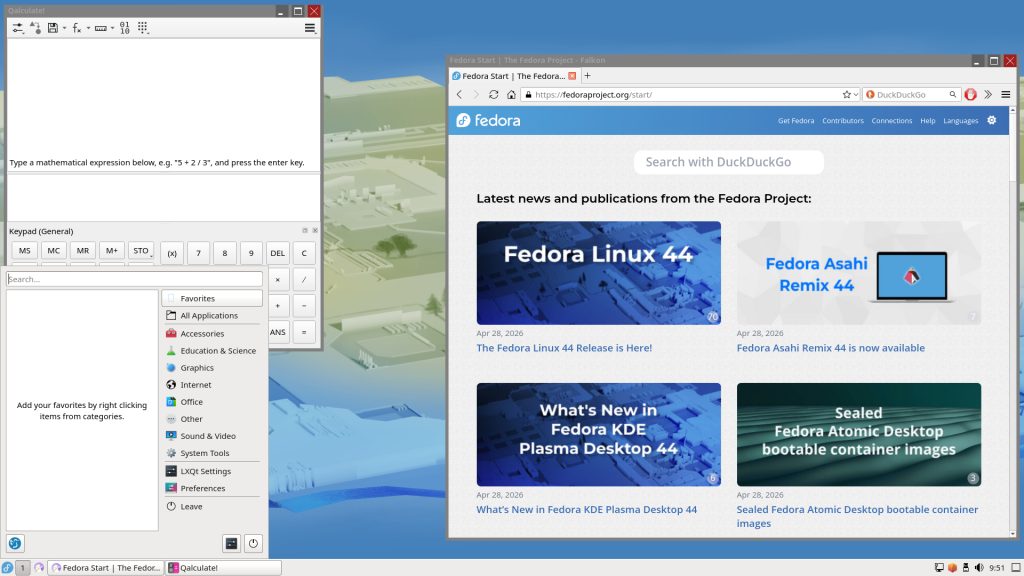Open the Education & Science category
Viewport: 1024px width, 576px height.
point(212,351)
